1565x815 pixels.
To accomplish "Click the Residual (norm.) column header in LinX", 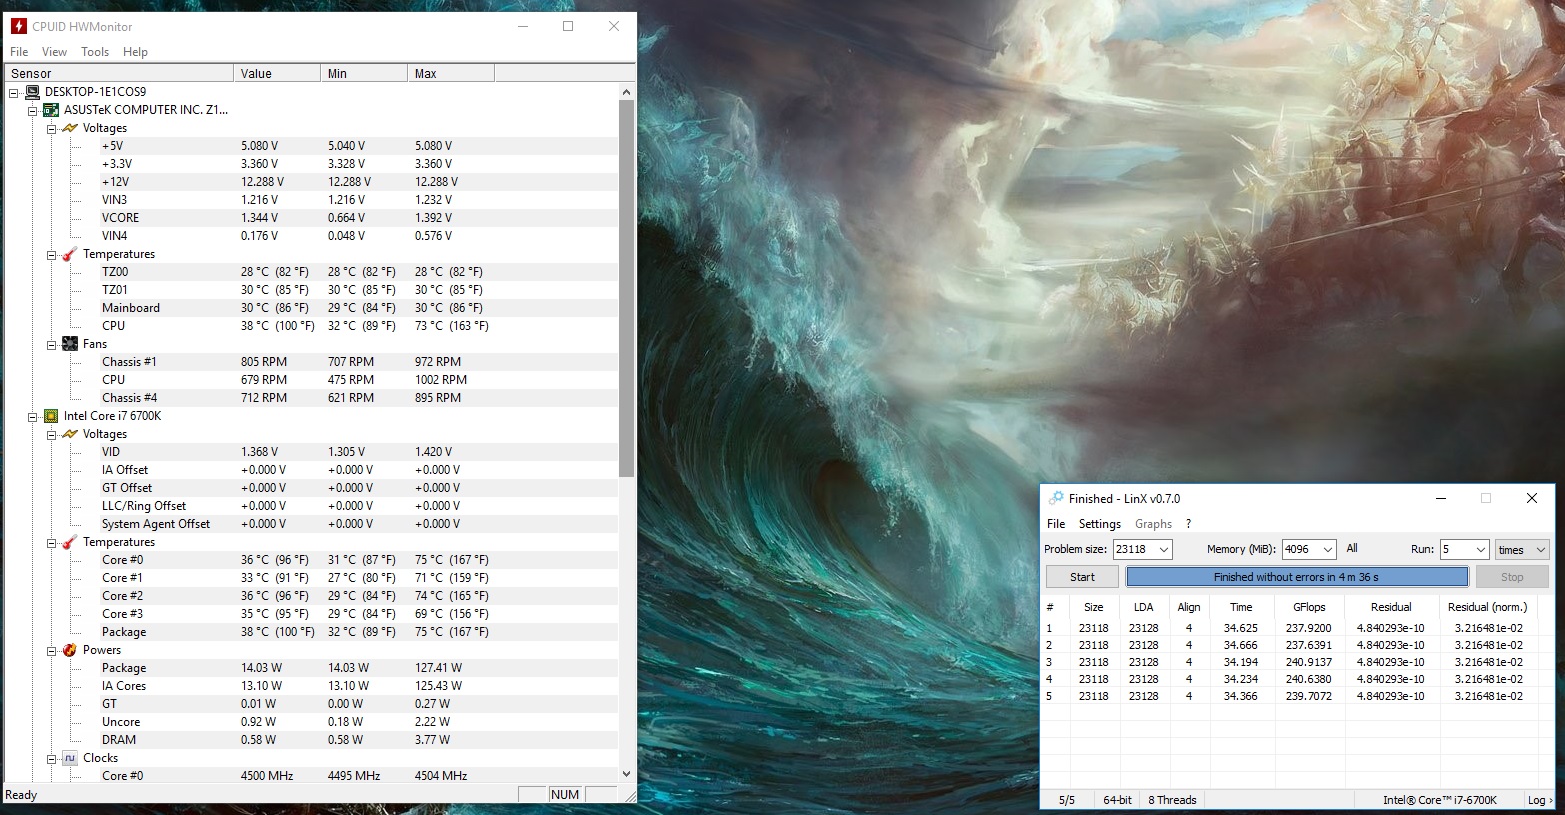I will coord(1488,607).
